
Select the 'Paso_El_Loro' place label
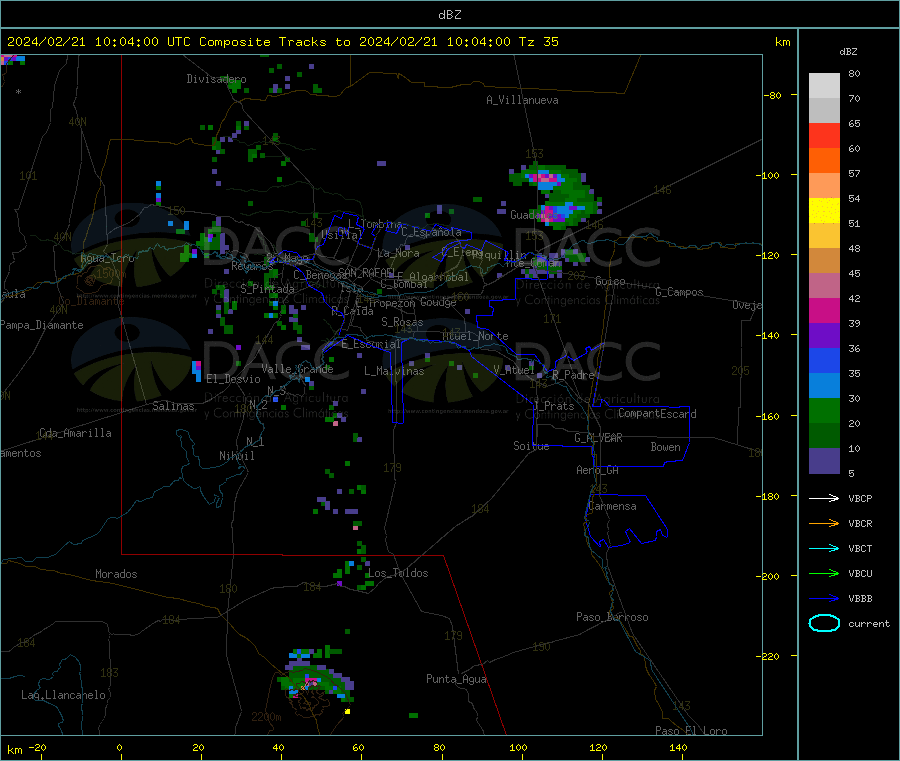(x=691, y=731)
